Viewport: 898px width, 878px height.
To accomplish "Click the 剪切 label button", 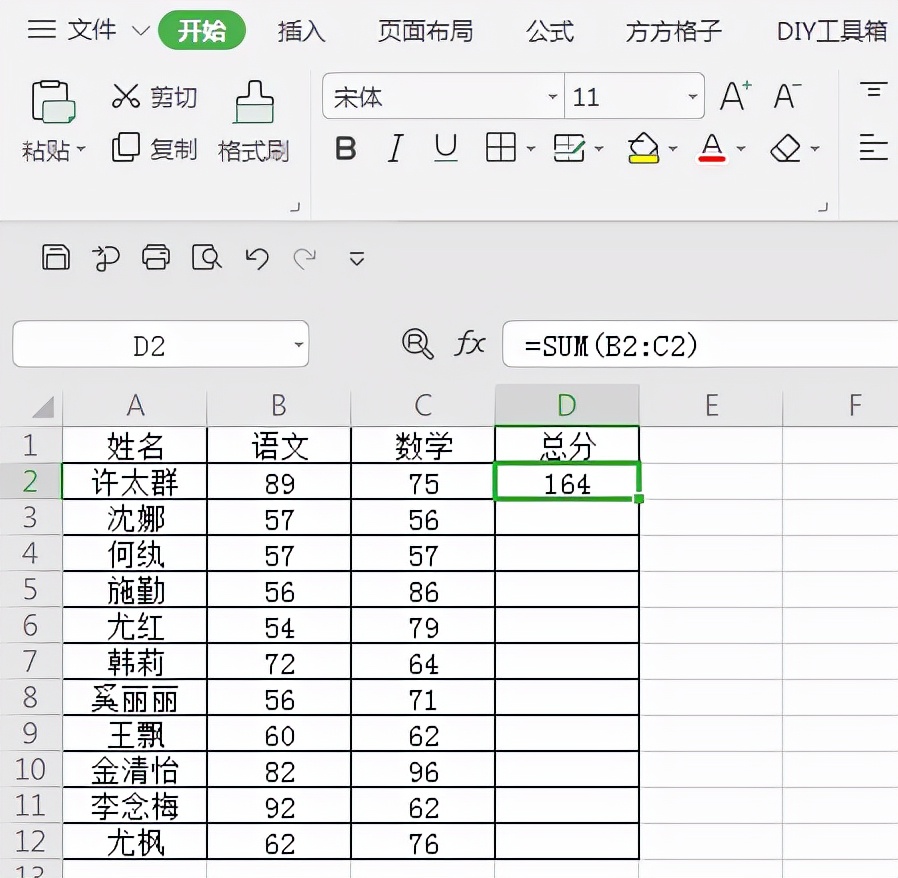I will [x=174, y=97].
